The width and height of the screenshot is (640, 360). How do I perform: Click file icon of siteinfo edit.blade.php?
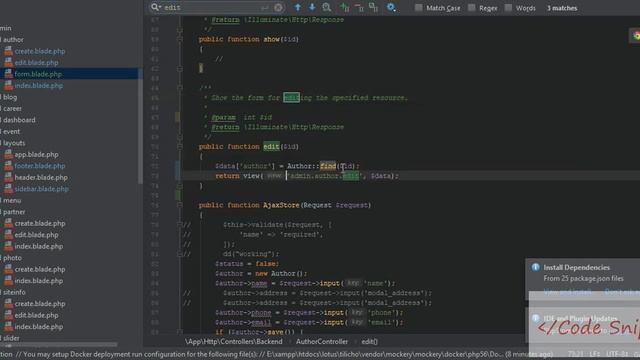coord(8,315)
